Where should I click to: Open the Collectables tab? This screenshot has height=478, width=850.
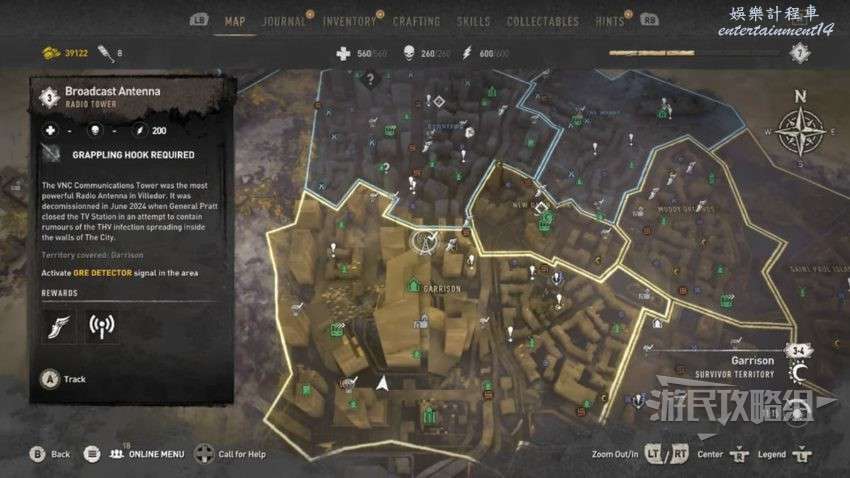543,22
